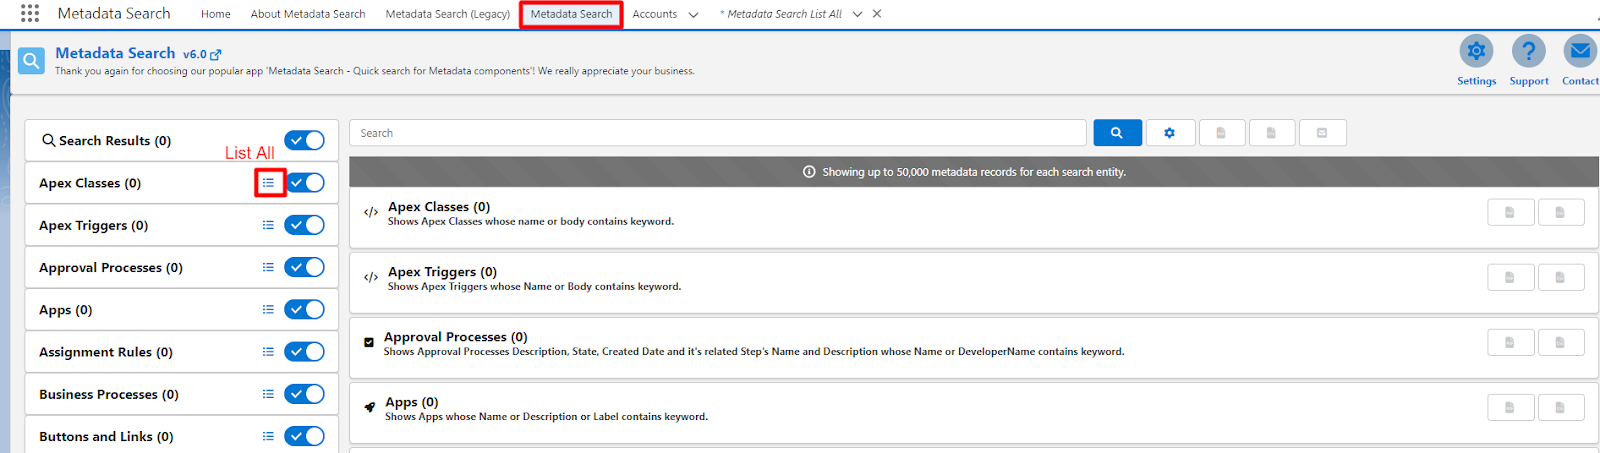Open search settings gear next to search button
This screenshot has height=453, width=1600.
[x=1170, y=133]
